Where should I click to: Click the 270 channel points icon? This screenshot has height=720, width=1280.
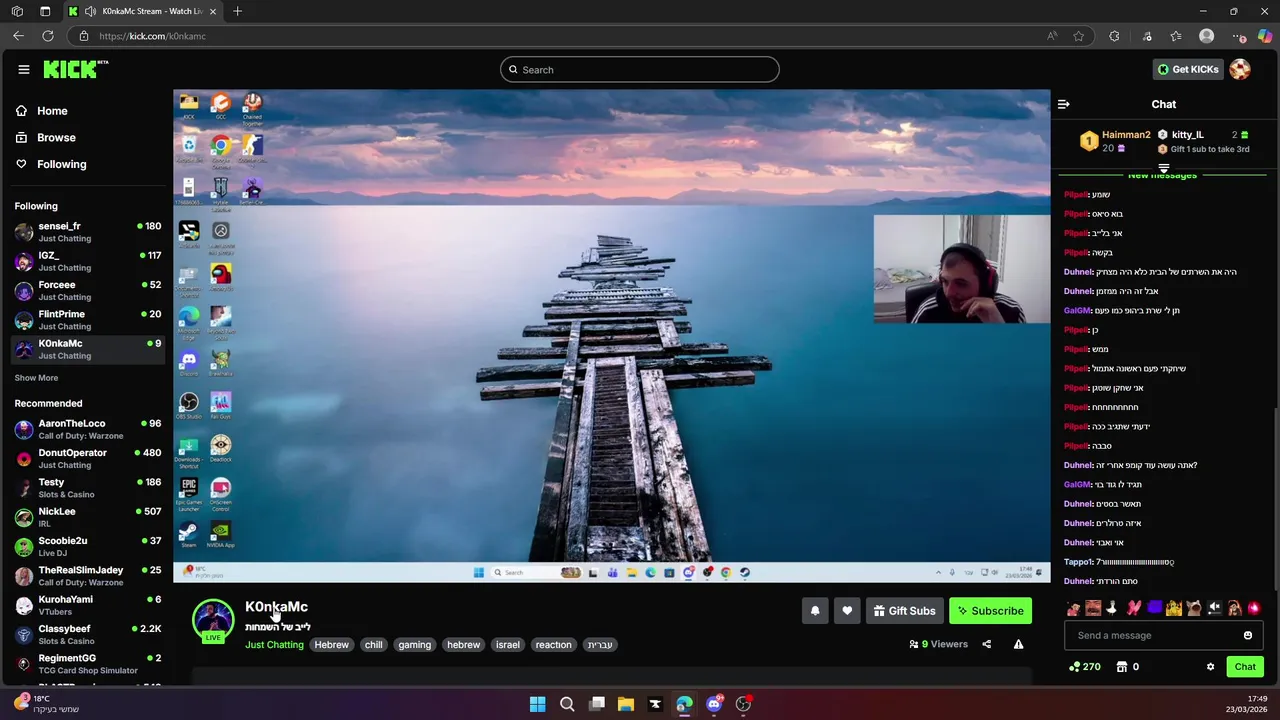tap(1084, 667)
